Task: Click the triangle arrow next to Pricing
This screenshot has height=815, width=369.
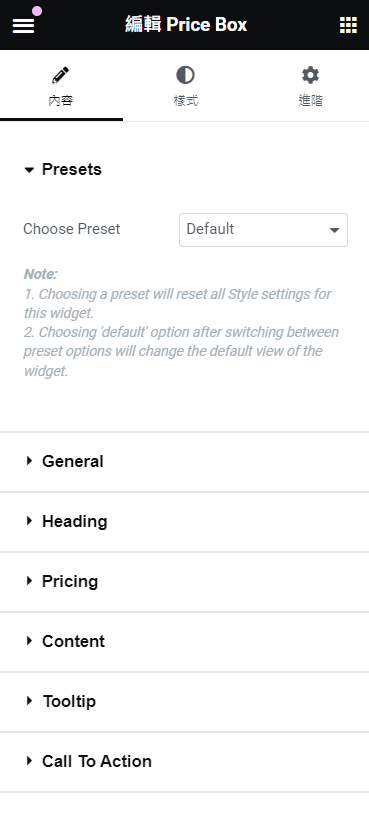Action: (30, 581)
